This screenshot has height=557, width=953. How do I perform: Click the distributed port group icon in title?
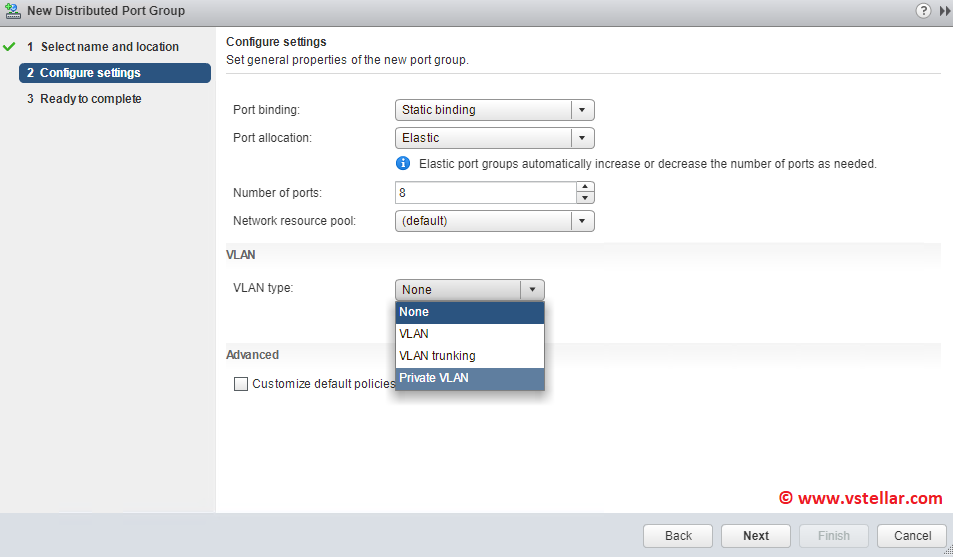(x=12, y=11)
